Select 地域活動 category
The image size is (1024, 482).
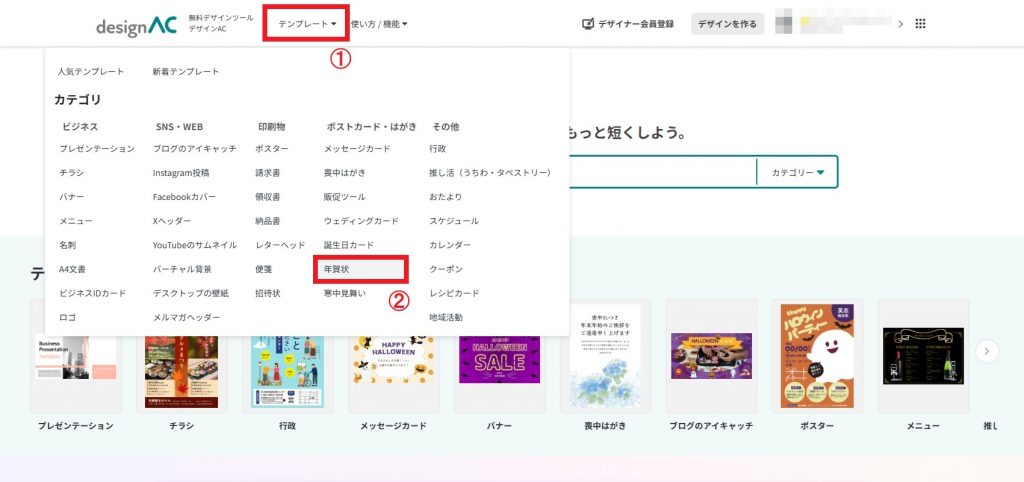tap(446, 317)
